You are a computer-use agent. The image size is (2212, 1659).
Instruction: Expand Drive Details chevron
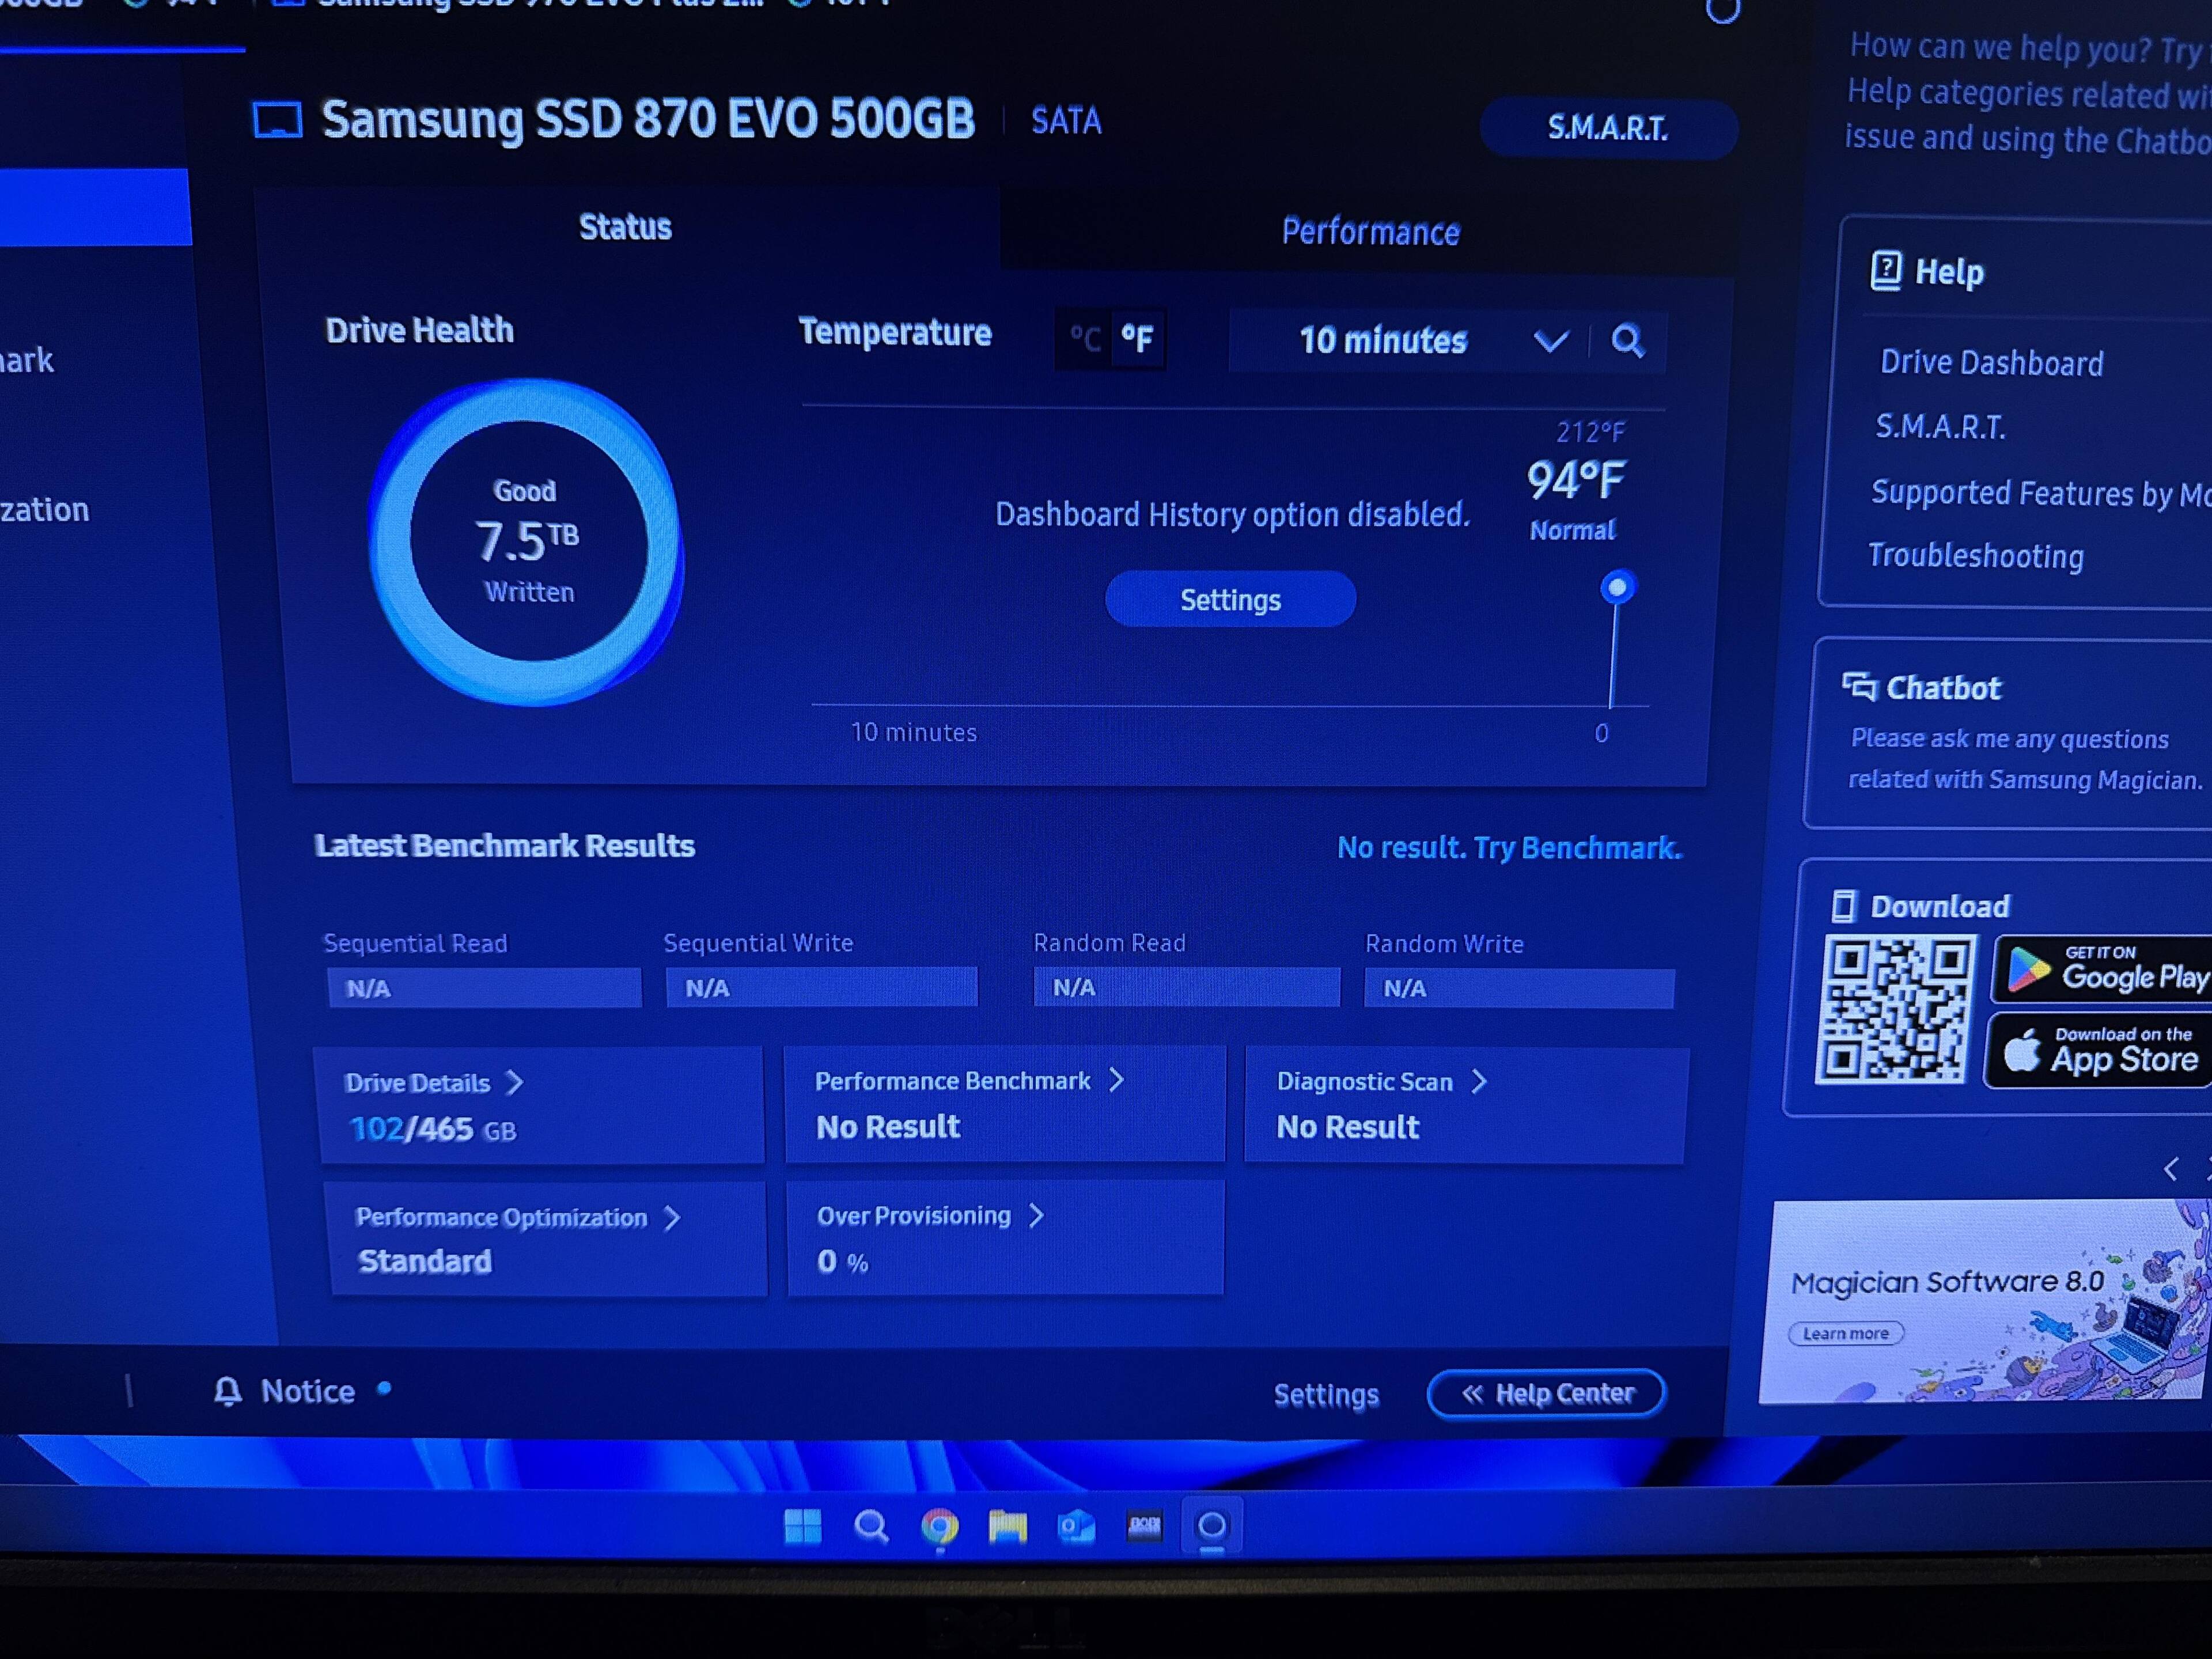(x=514, y=1082)
